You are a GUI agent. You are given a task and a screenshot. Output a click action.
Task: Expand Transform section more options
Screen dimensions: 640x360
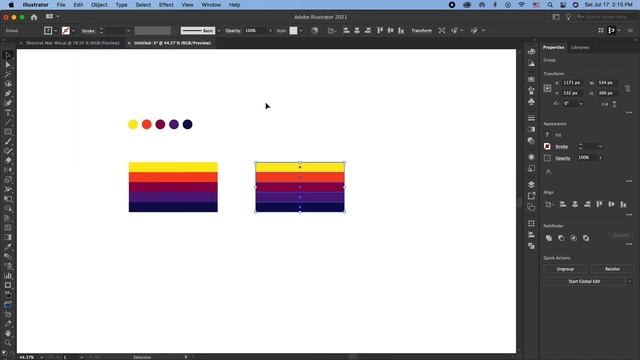pos(629,112)
